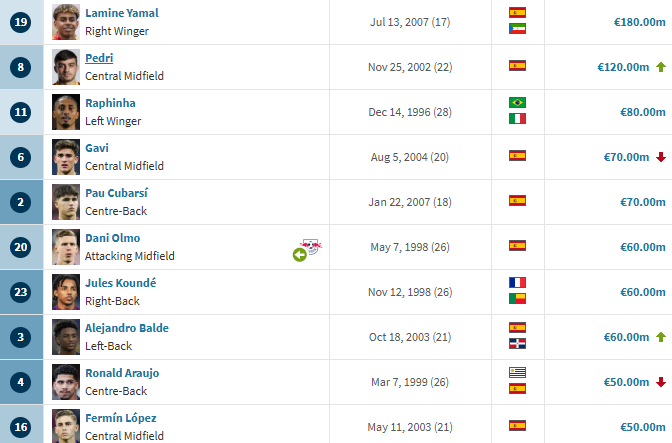Click Lamine Yamal's €180.00m market value
This screenshot has height=443, width=672.
639,22
